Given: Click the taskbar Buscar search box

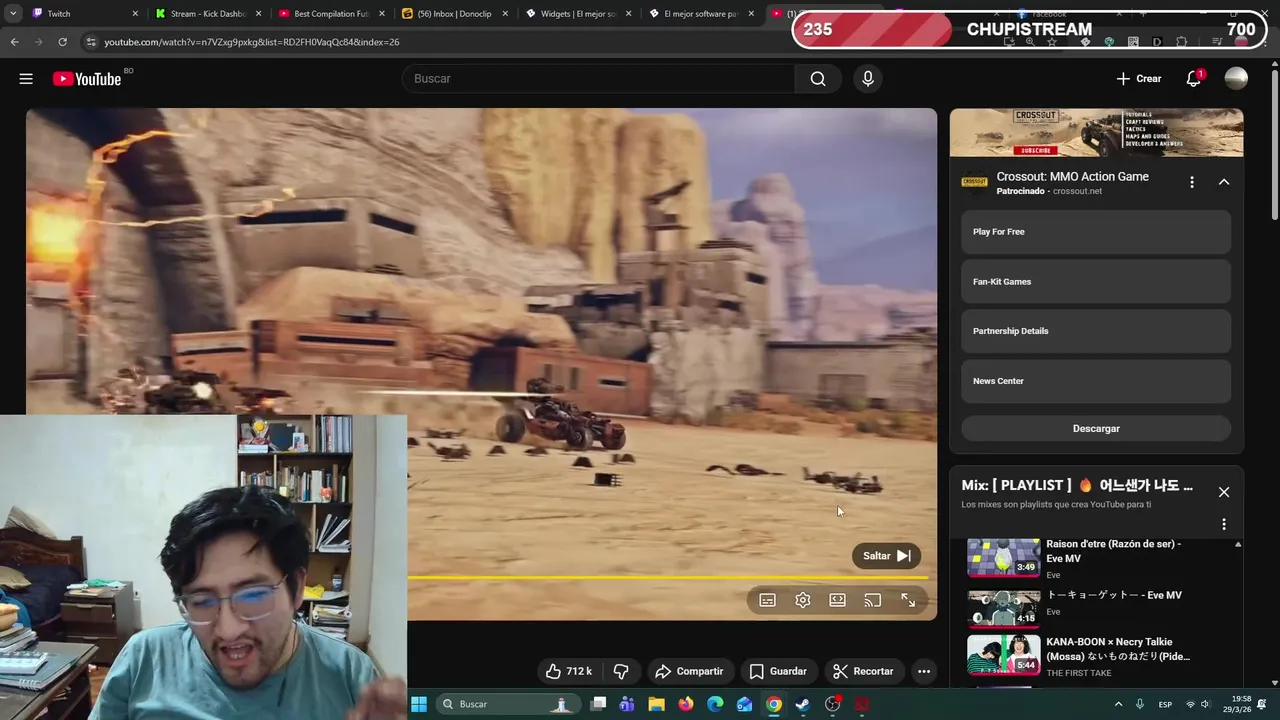Looking at the screenshot, I should [509, 704].
